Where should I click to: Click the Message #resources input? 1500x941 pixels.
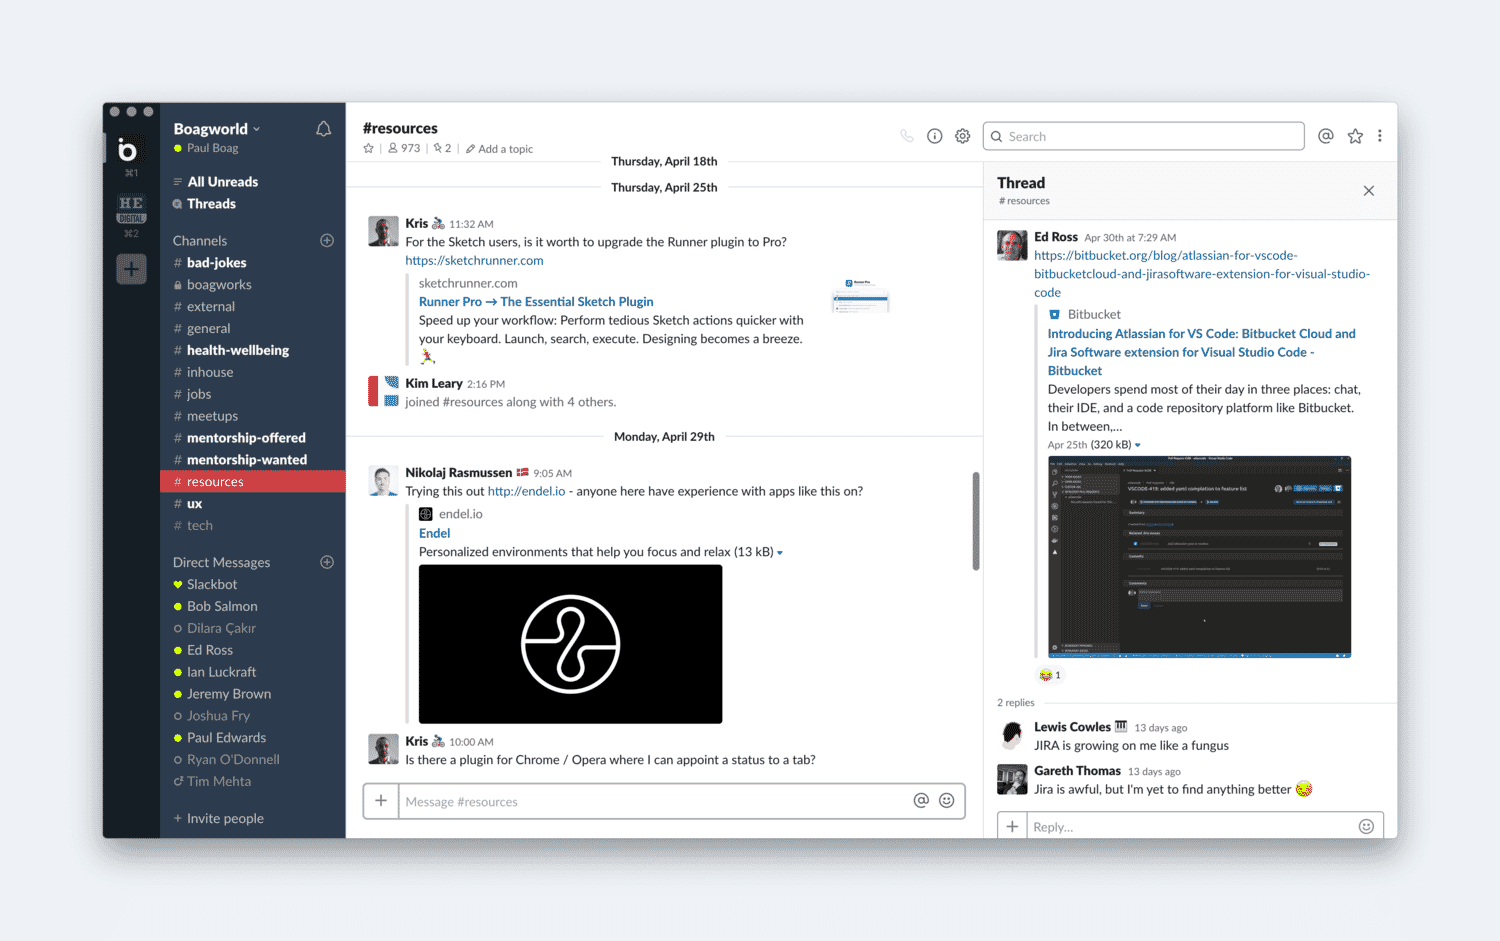[655, 801]
